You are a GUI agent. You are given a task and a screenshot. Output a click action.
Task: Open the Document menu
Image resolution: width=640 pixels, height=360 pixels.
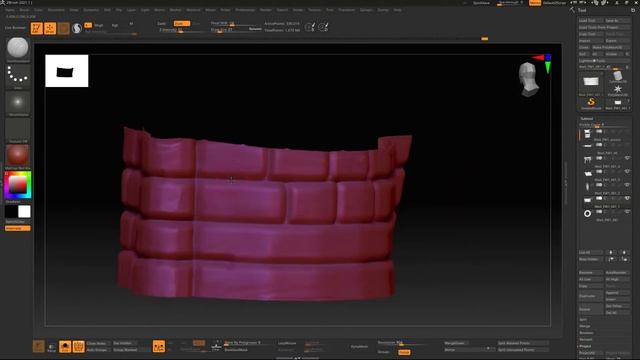pos(56,10)
